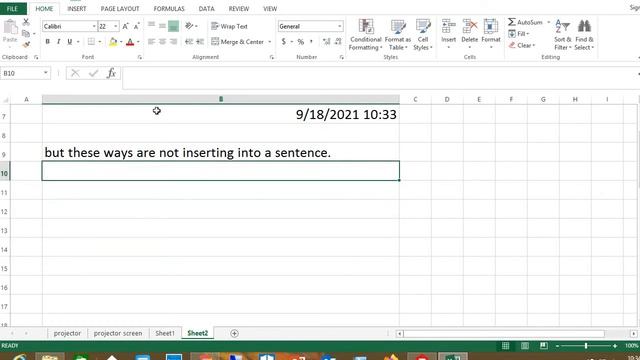Center text horizontally
The width and height of the screenshot is (640, 360).
tap(162, 42)
